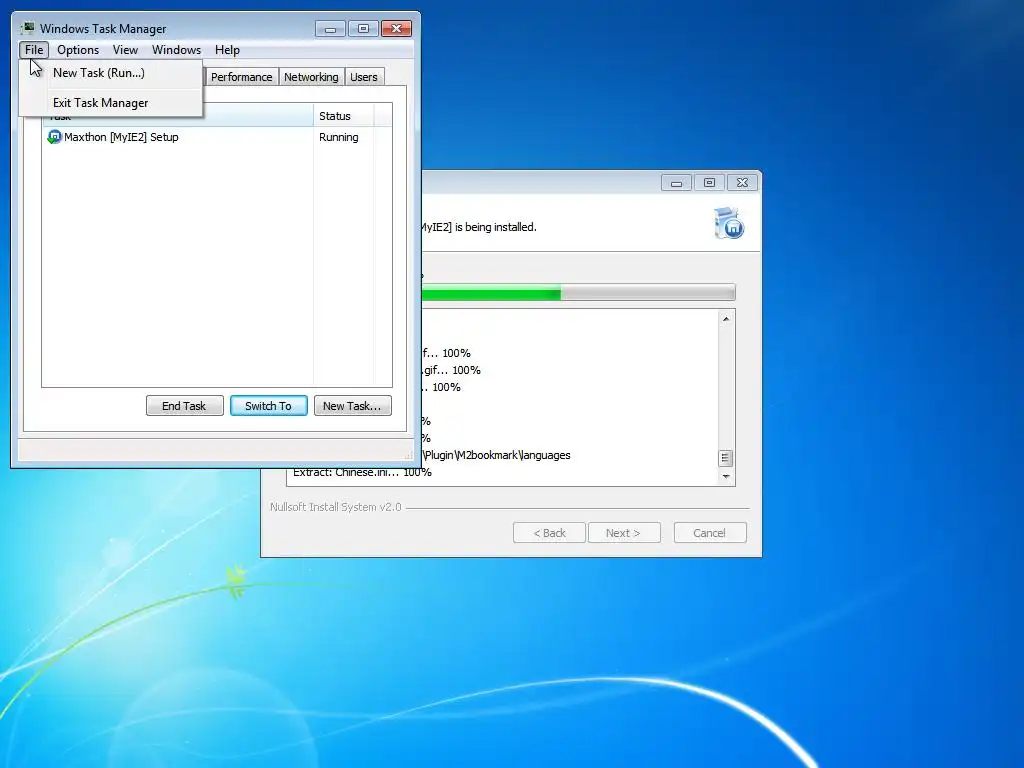Click the End Task button

click(184, 406)
